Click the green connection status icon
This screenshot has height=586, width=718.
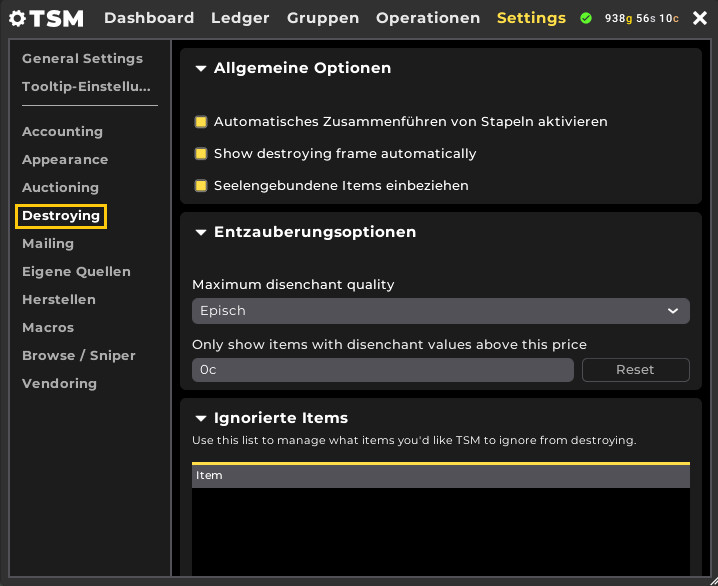(x=586, y=18)
